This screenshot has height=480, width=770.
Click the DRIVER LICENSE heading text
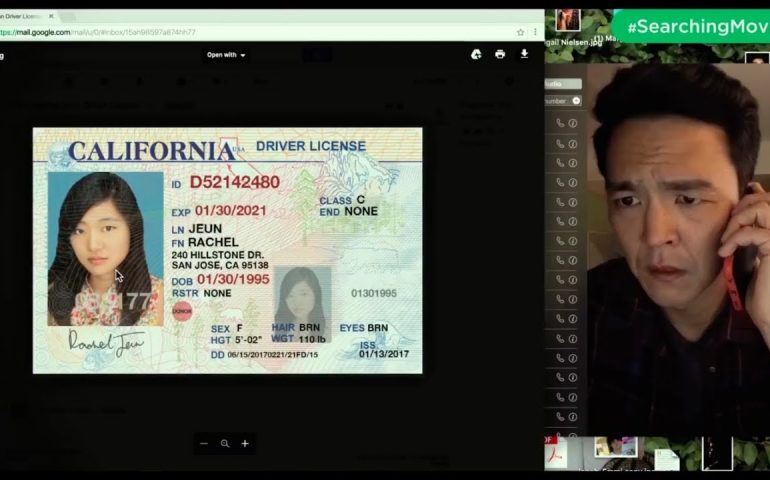point(311,146)
